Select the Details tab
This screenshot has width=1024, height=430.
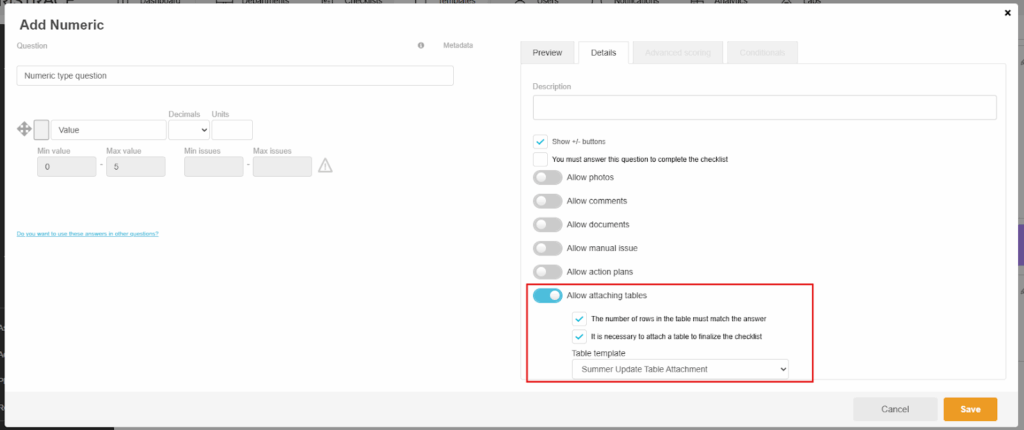604,53
